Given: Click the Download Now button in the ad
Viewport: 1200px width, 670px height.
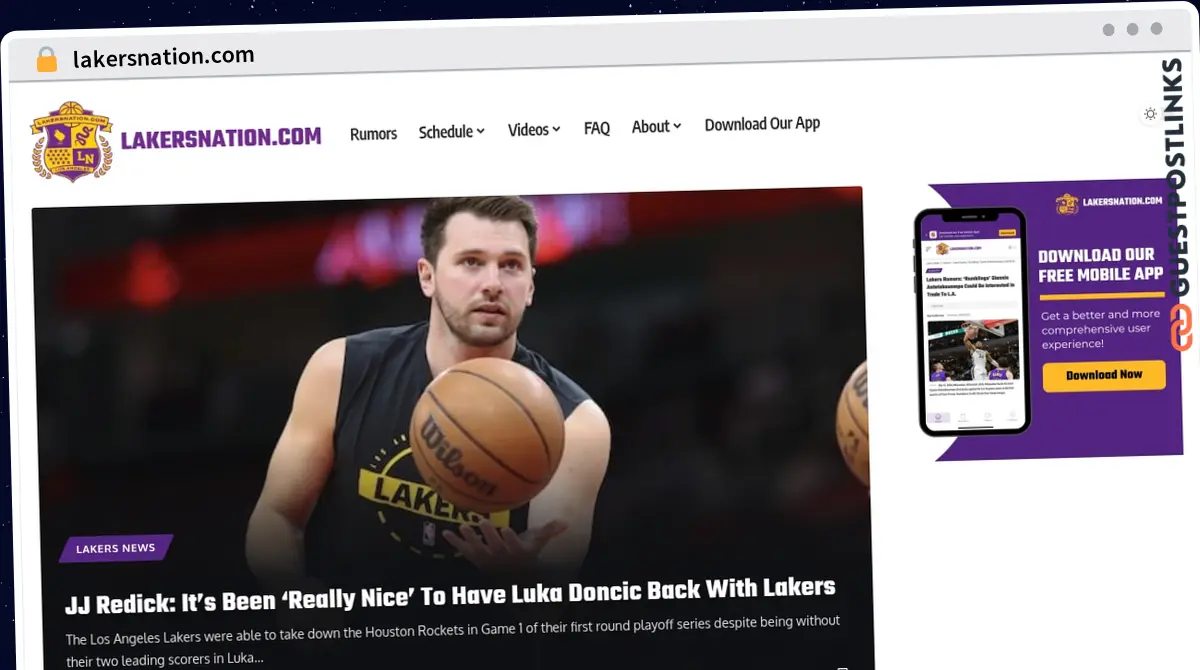Looking at the screenshot, I should click(x=1104, y=375).
